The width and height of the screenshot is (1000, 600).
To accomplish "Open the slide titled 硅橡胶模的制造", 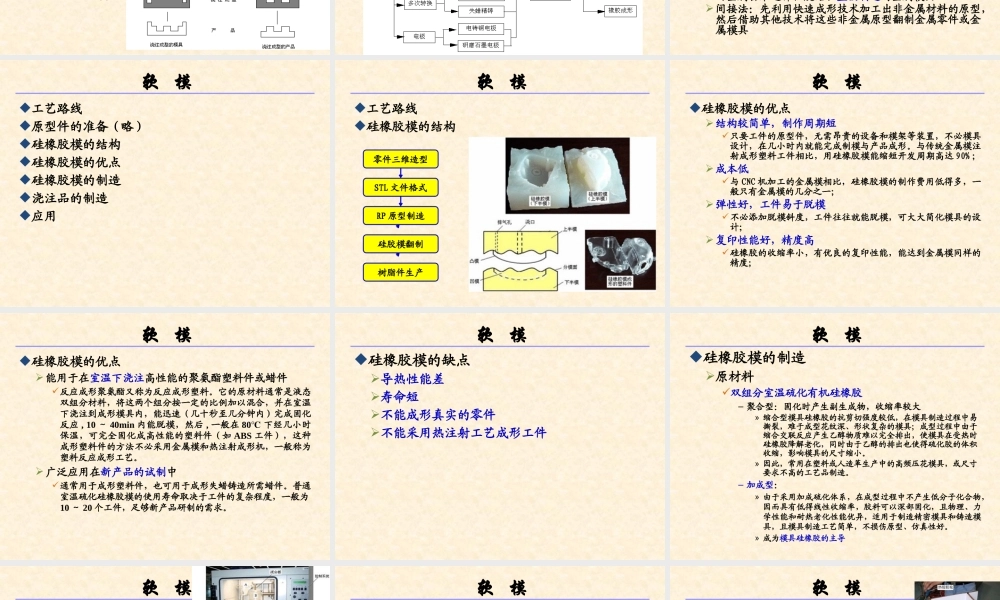I will [835, 437].
